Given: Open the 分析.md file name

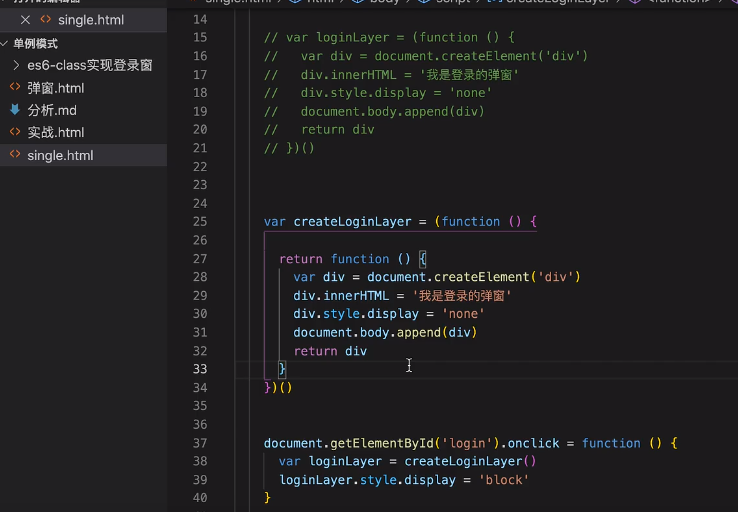Looking at the screenshot, I should coord(52,110).
